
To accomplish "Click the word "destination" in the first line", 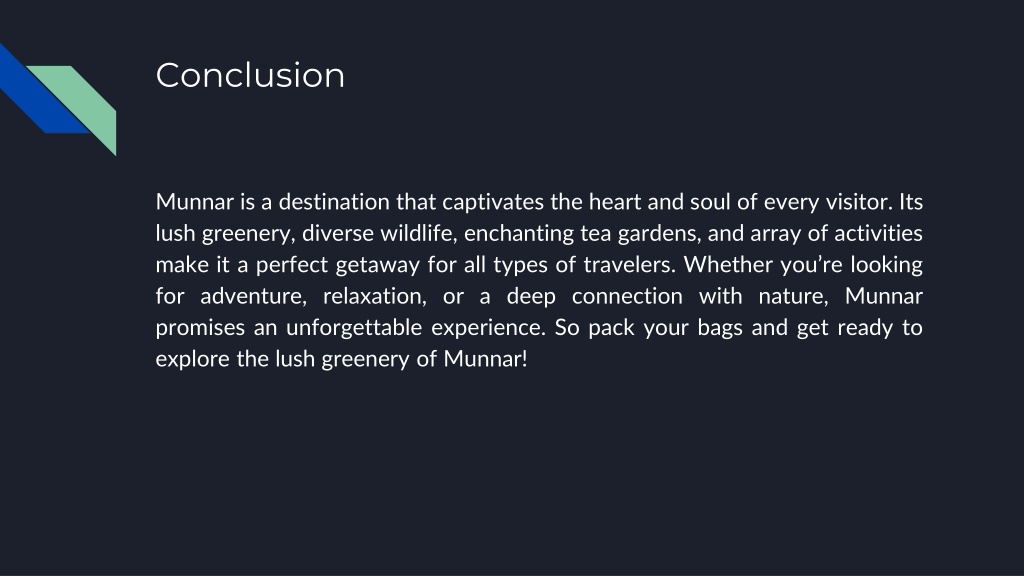I will coord(334,202).
